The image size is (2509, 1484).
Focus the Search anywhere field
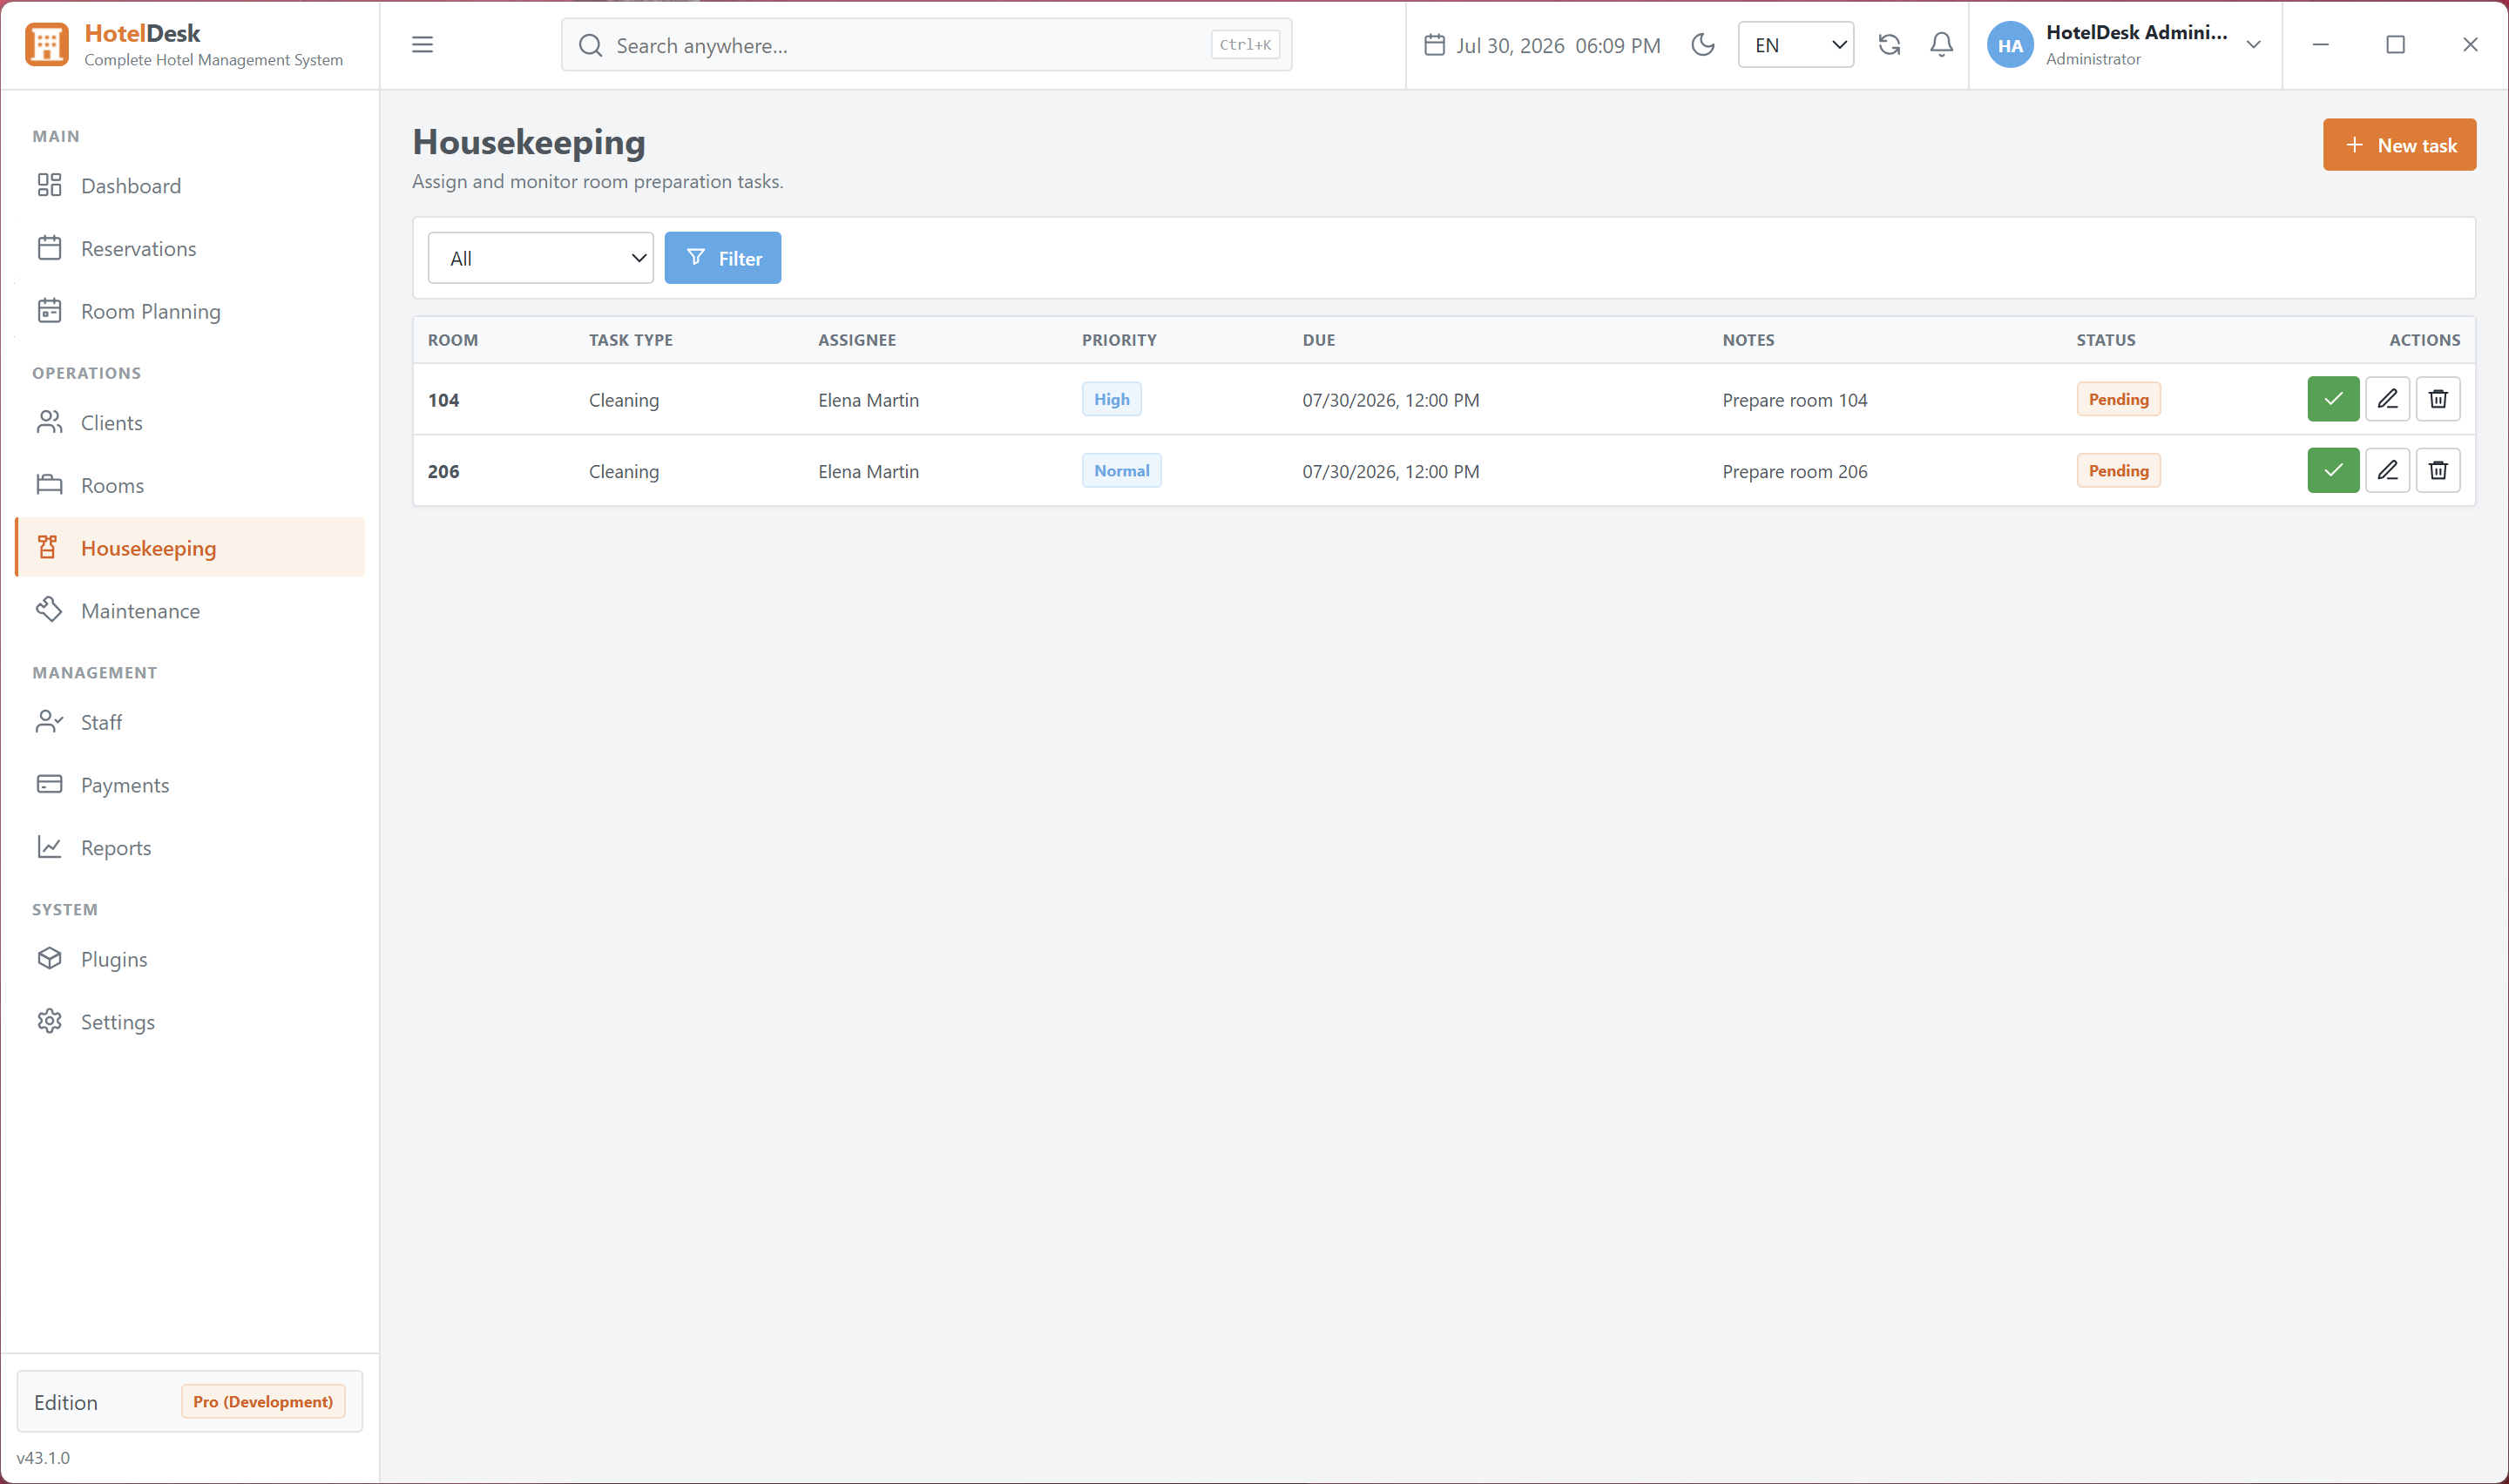click(x=926, y=45)
